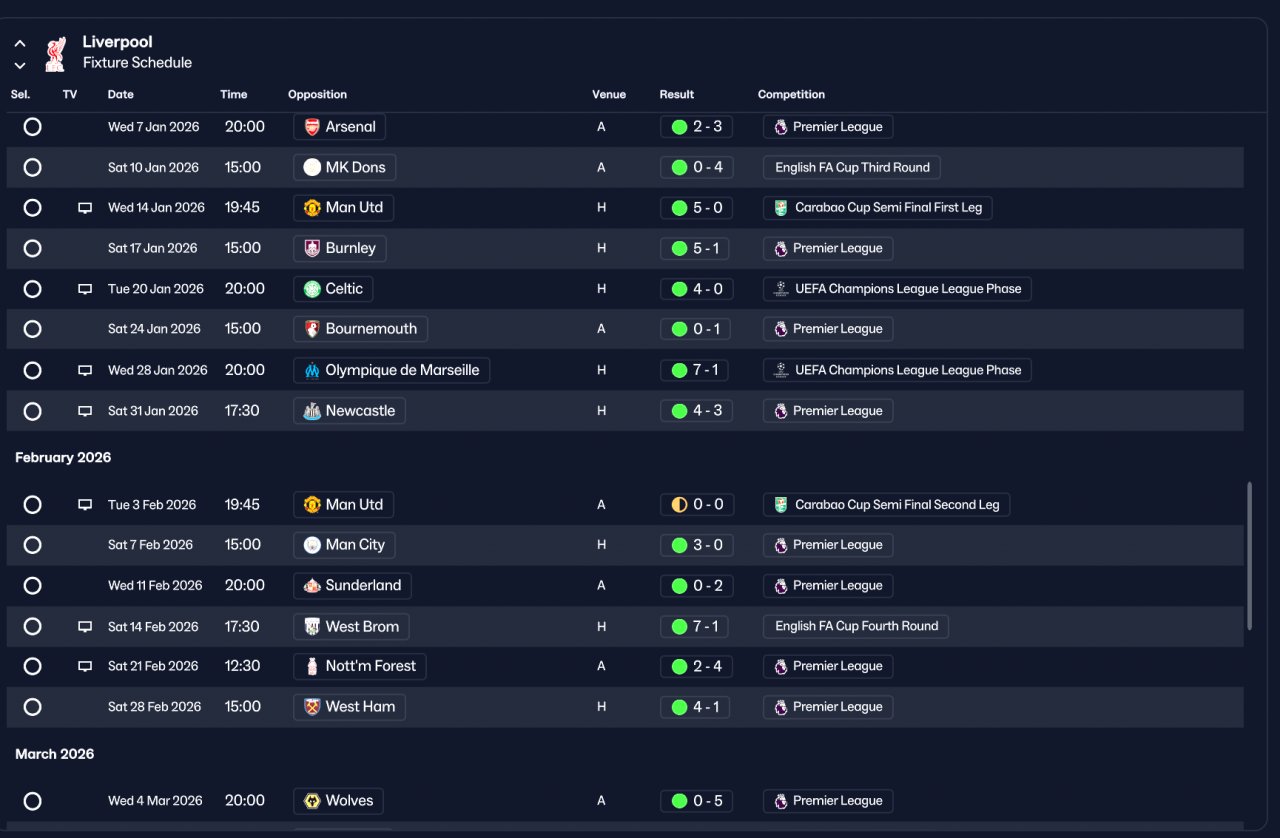The width and height of the screenshot is (1280, 838).
Task: Go to next team with down chevron
Action: 20,66
